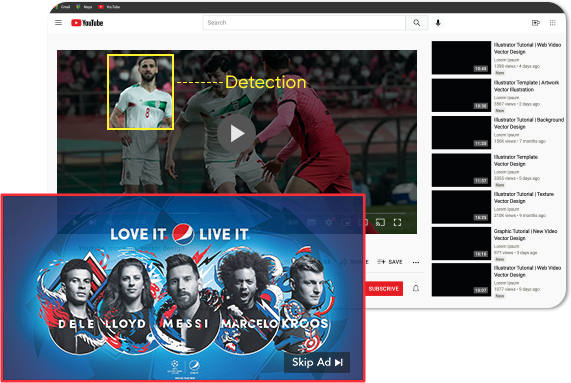Click the Skip Ad button
The height and width of the screenshot is (383, 571).
[317, 362]
